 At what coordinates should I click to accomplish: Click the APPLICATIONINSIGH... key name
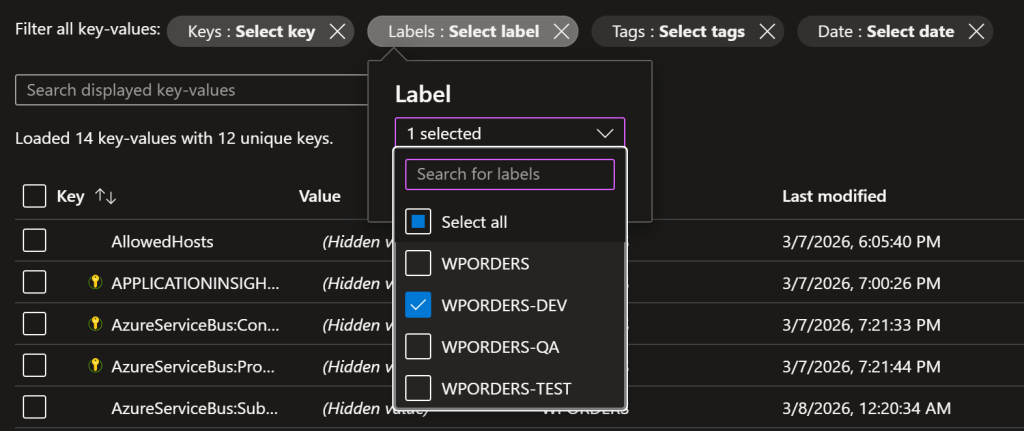pyautogui.click(x=195, y=283)
